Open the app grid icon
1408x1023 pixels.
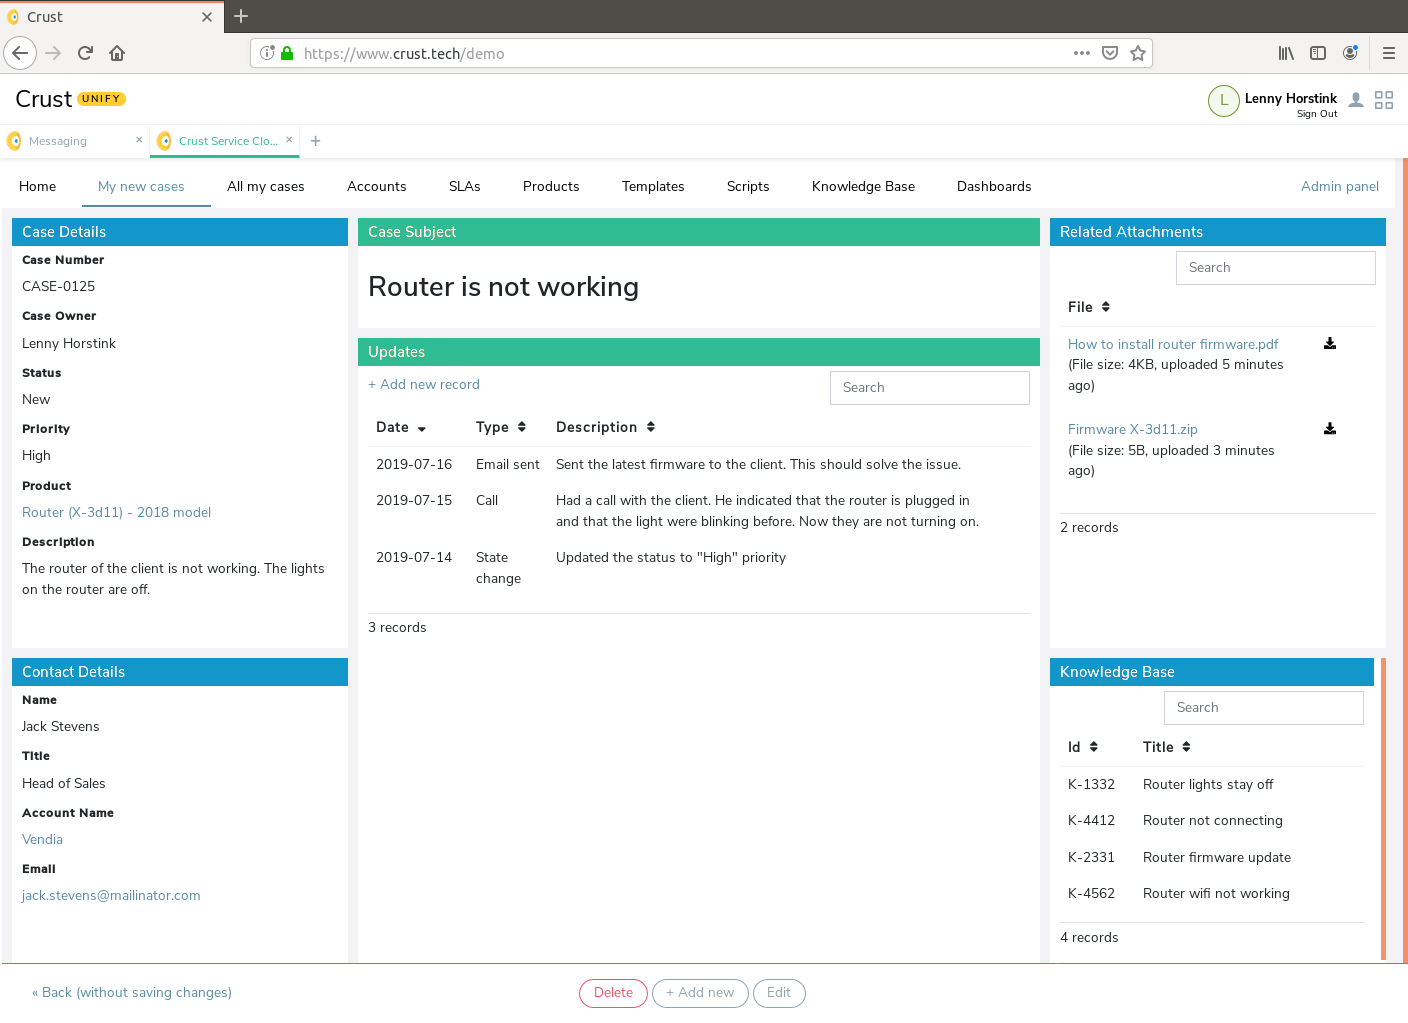click(1384, 100)
